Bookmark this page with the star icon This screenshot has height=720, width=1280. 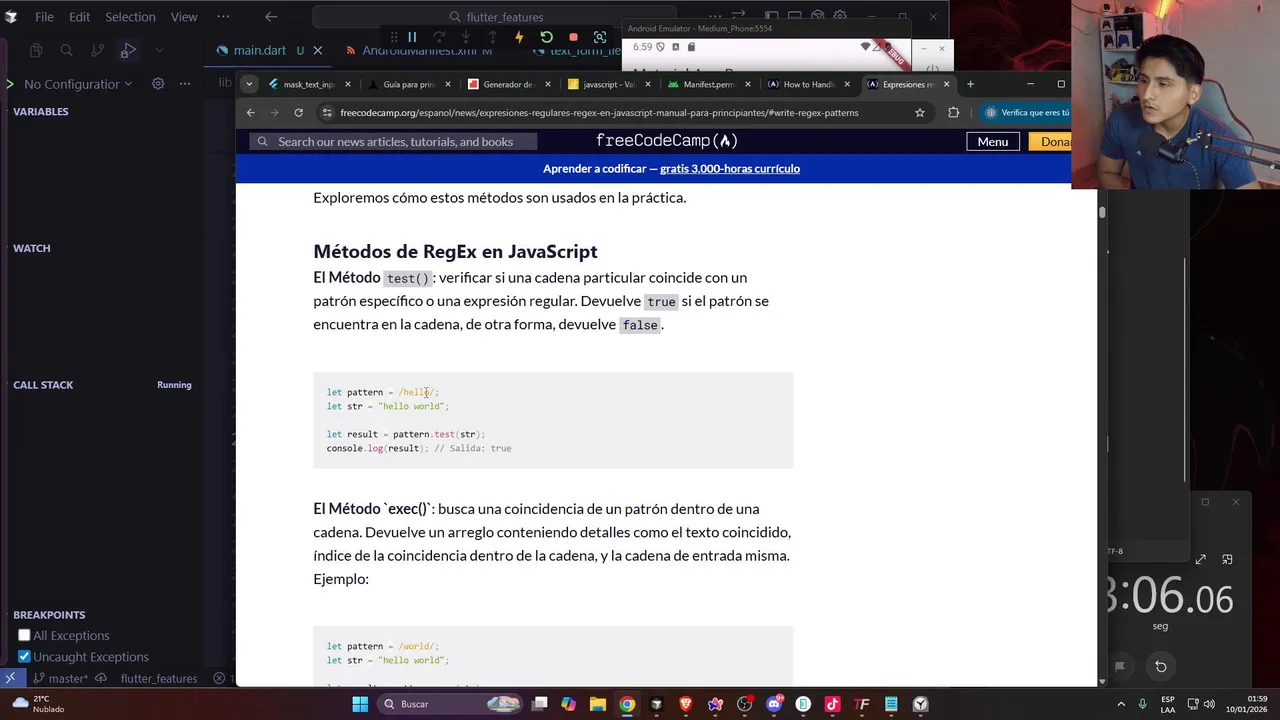[920, 112]
